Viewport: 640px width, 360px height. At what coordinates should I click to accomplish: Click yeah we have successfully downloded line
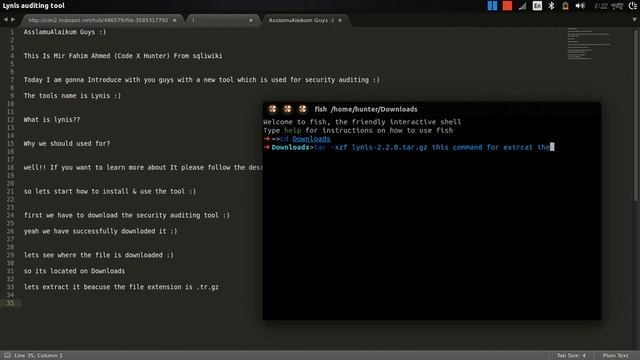[x=100, y=231]
